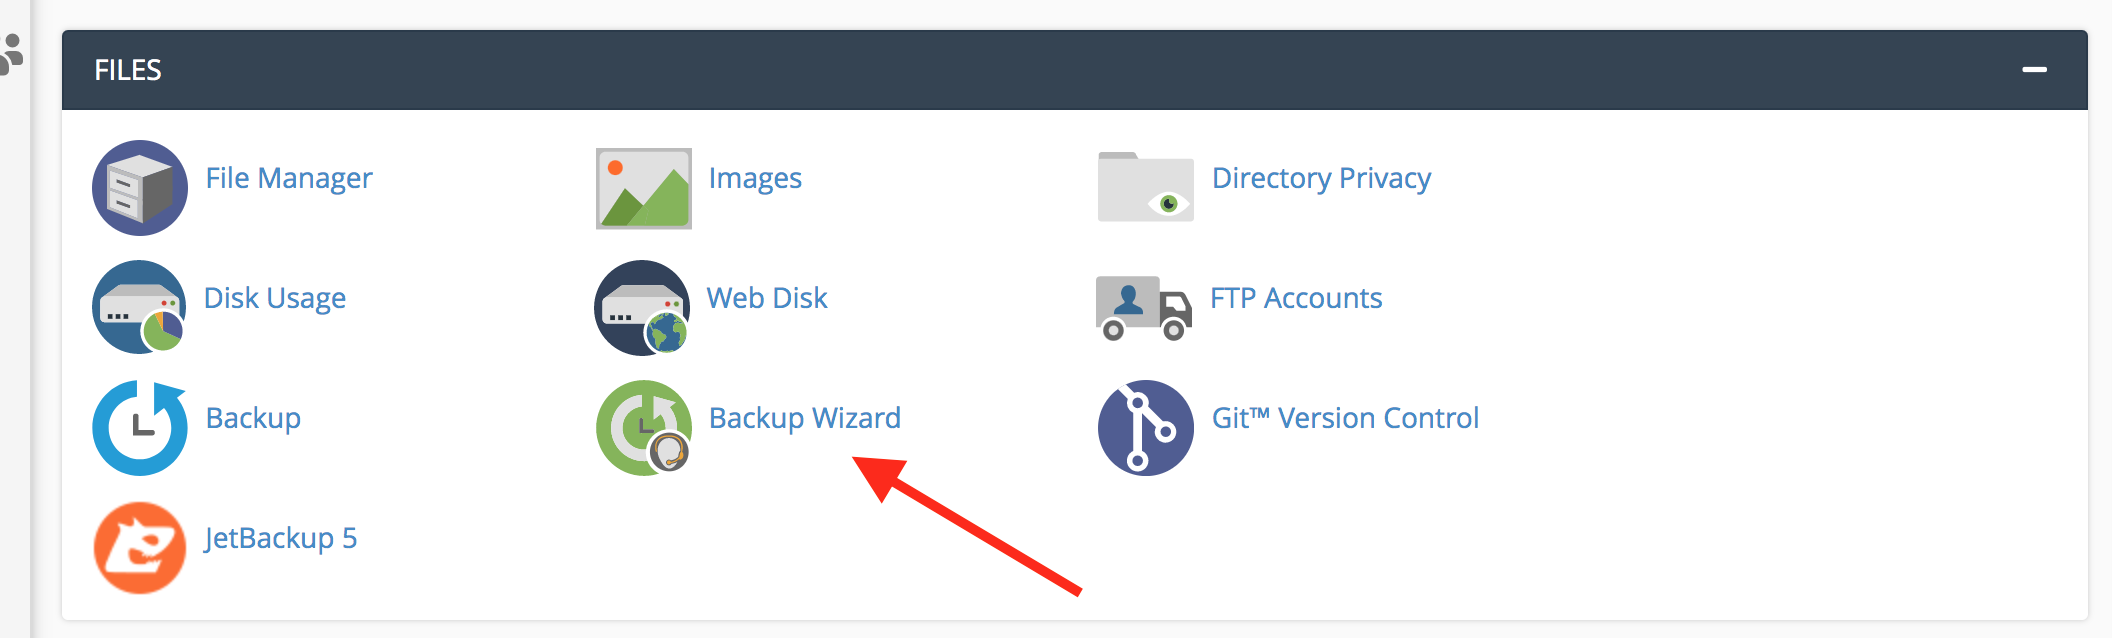This screenshot has height=638, width=2112.
Task: Collapse the FILES section with minus button
Action: pos(2034,69)
